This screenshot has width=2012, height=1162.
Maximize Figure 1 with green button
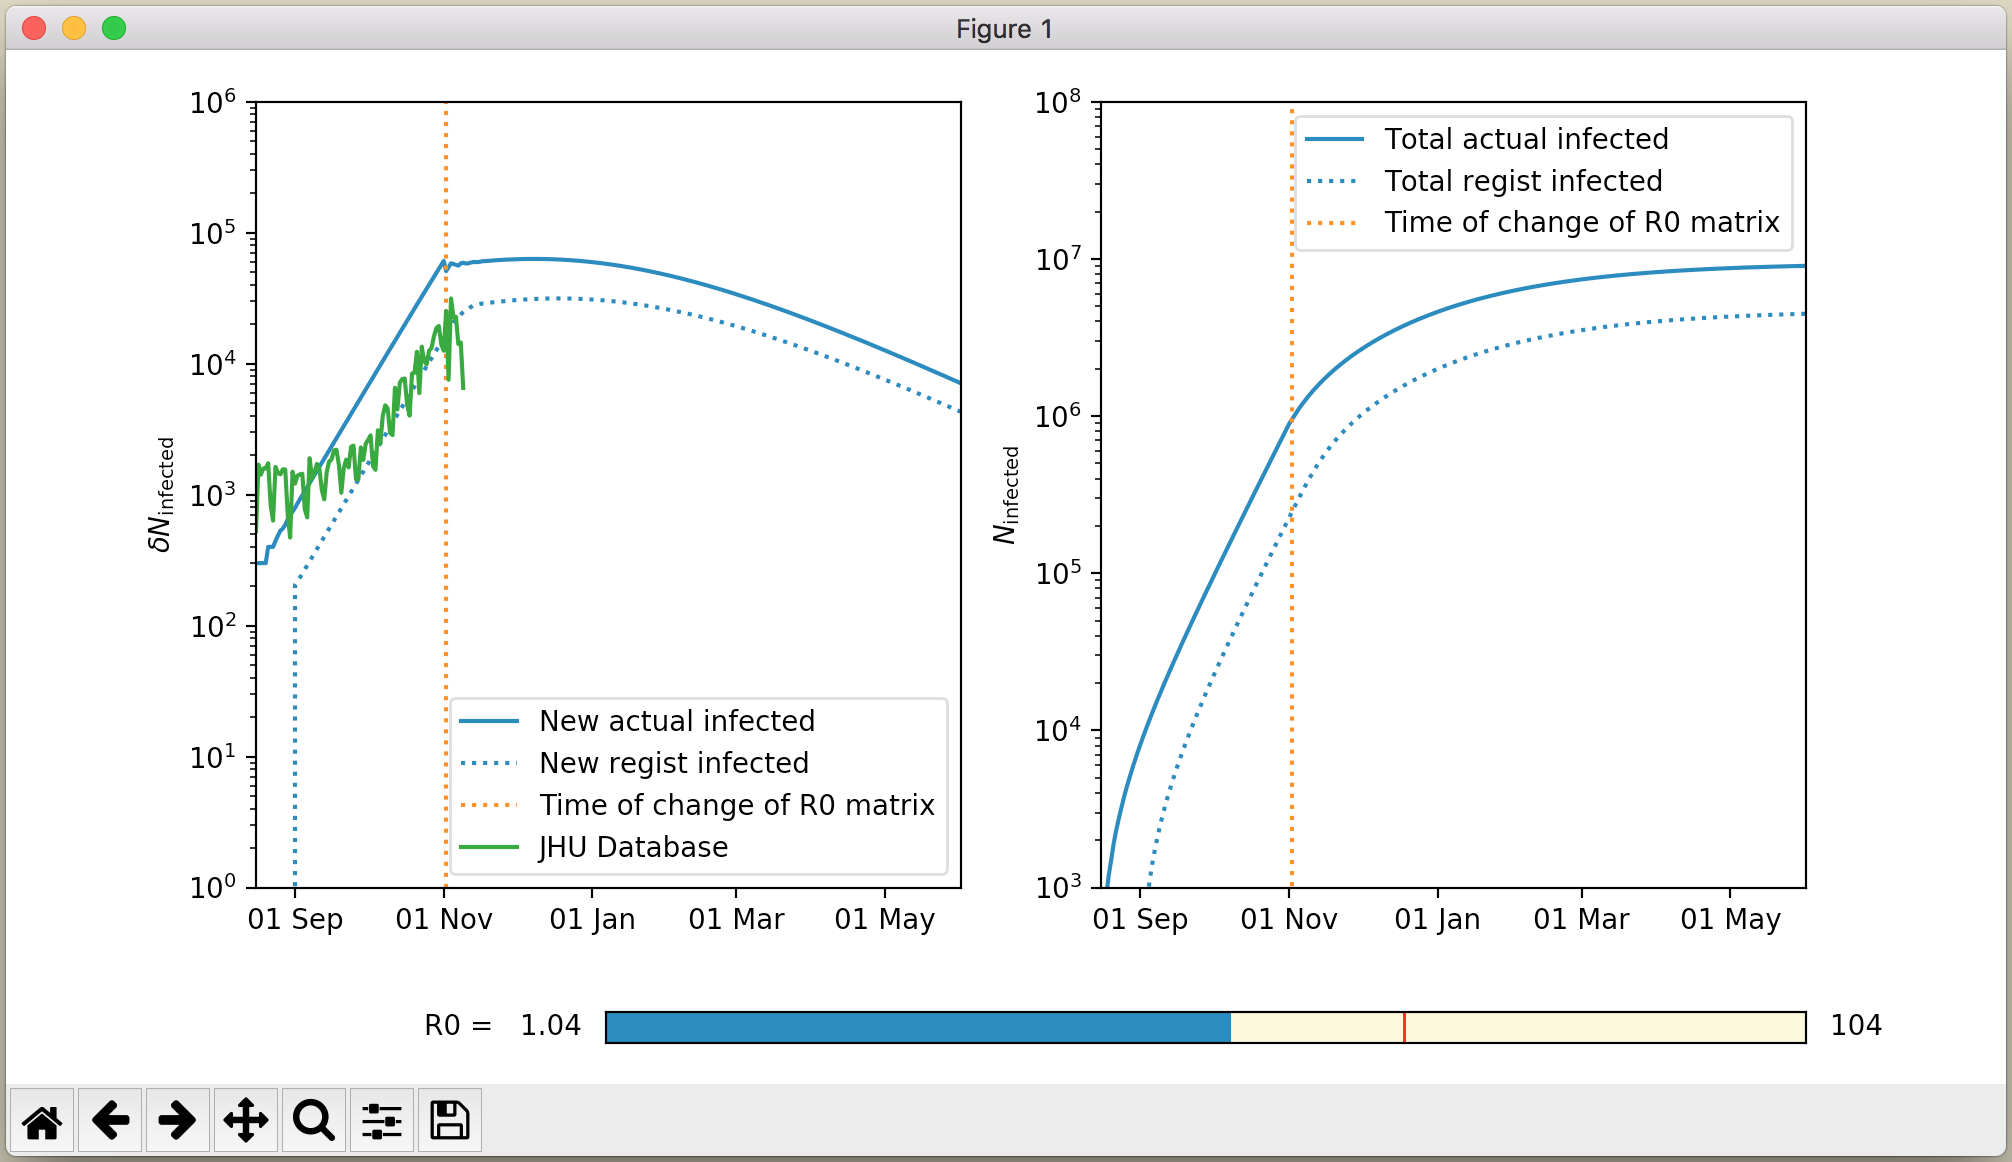click(114, 28)
